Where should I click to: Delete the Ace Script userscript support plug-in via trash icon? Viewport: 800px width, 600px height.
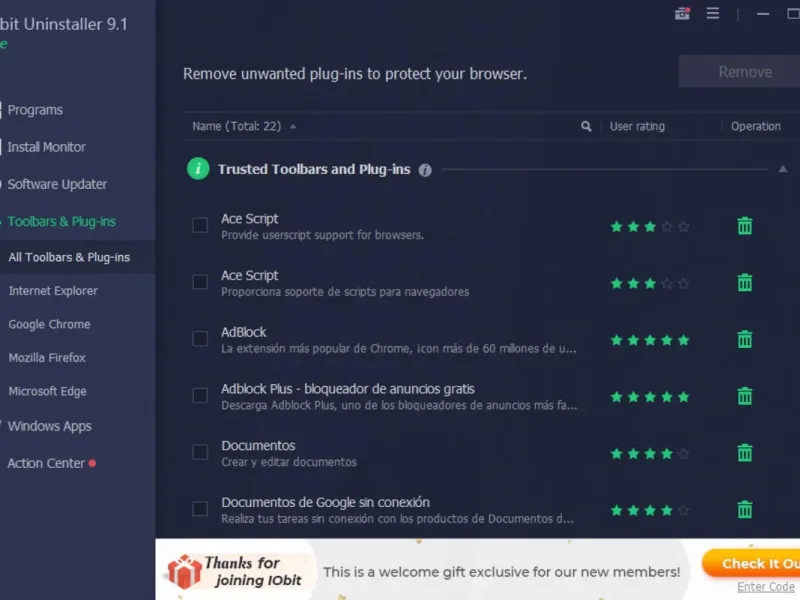(744, 226)
